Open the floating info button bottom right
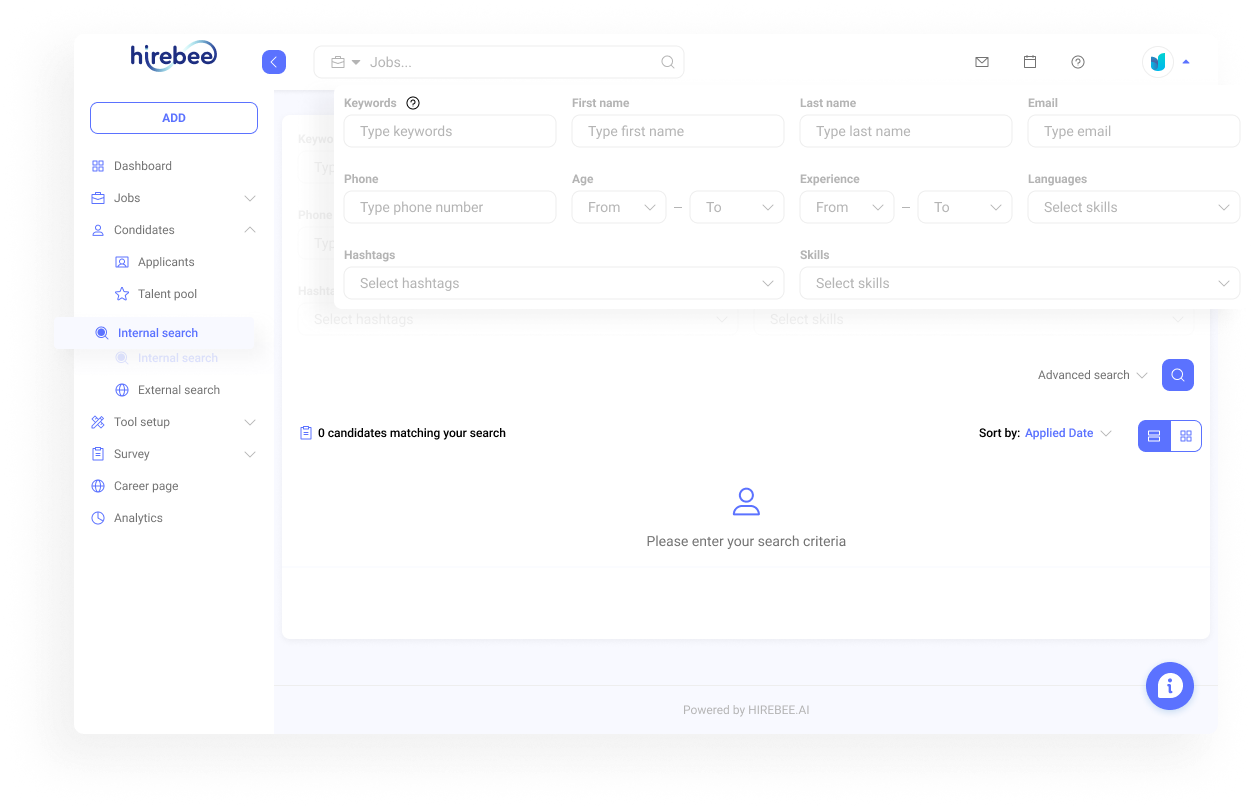Screen dimensions: 1252x808 pyautogui.click(x=1170, y=686)
